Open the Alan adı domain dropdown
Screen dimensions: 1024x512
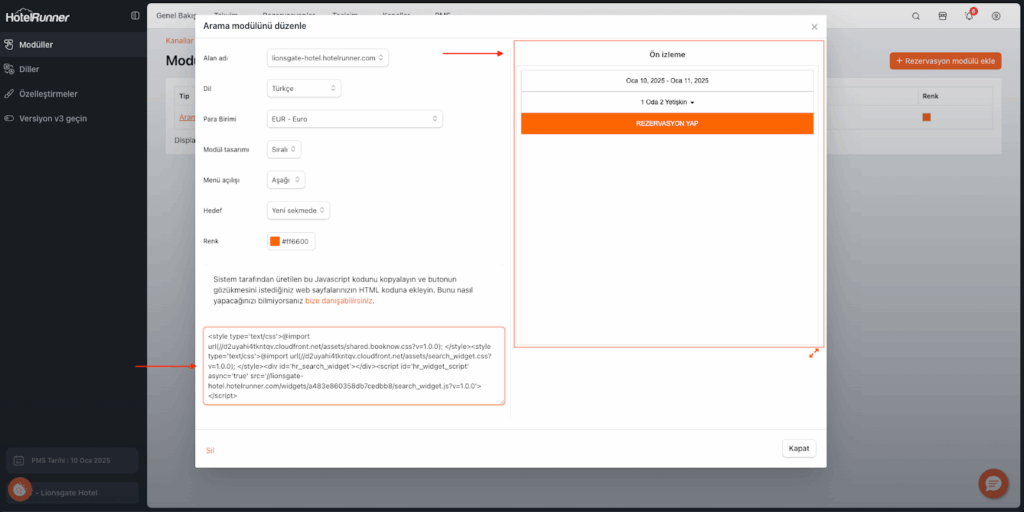click(x=328, y=58)
